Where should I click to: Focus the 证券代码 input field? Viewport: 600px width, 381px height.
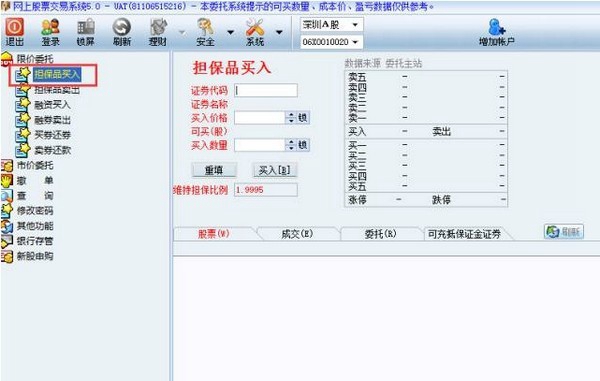(x=266, y=90)
